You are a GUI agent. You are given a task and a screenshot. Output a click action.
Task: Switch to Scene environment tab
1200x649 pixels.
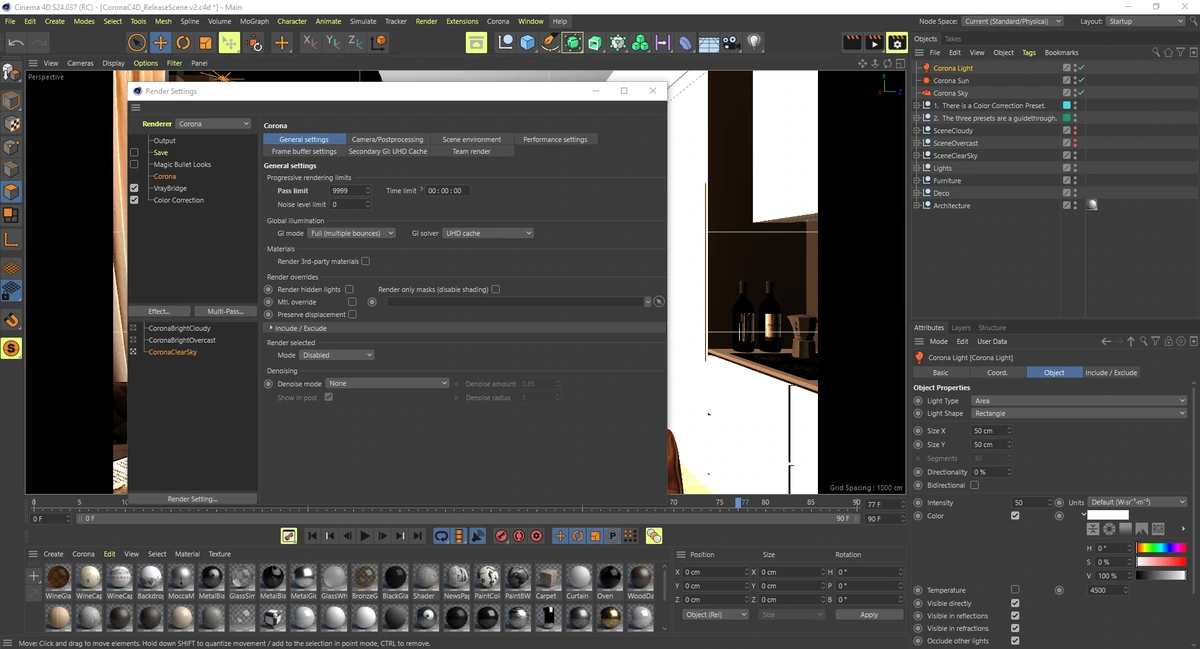(x=472, y=139)
